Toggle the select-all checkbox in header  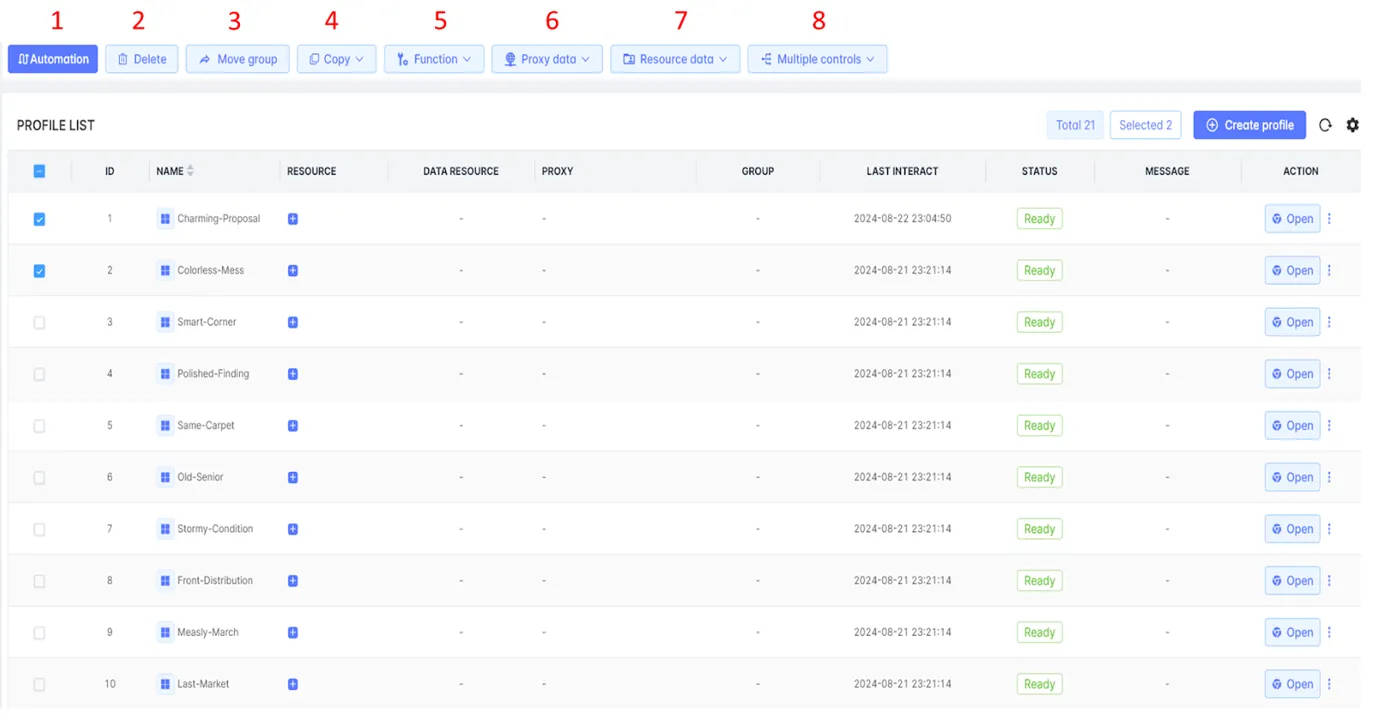[40, 171]
